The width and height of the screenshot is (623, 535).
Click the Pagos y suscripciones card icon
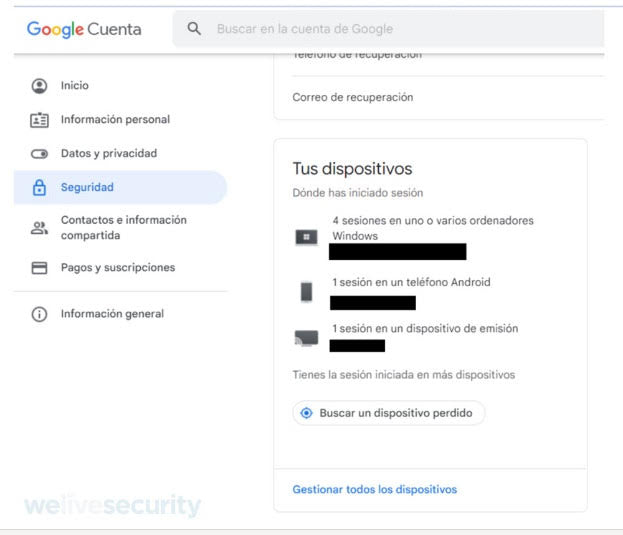pyautogui.click(x=40, y=268)
